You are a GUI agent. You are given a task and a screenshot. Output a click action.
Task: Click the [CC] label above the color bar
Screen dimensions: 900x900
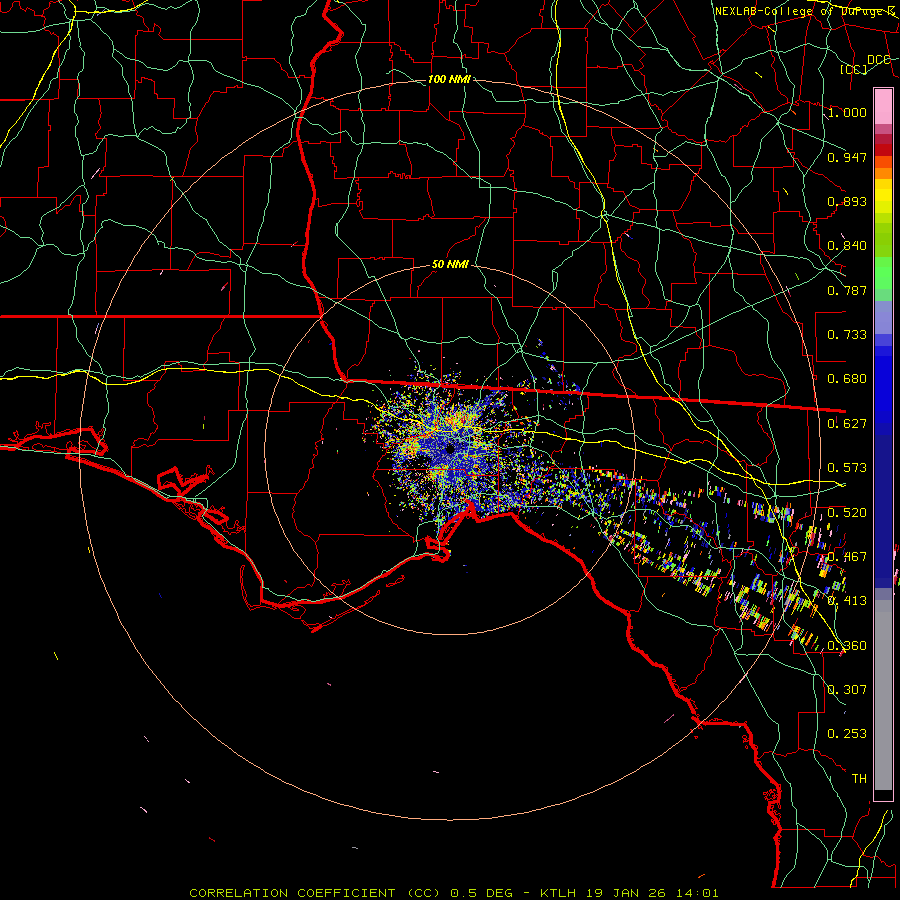[854, 69]
